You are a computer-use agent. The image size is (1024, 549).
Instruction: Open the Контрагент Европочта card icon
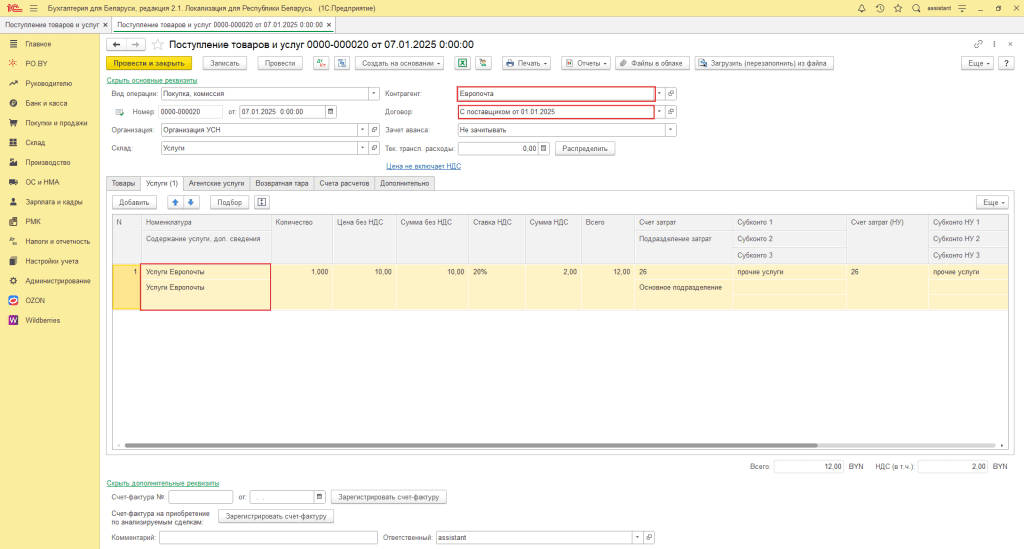coord(671,93)
